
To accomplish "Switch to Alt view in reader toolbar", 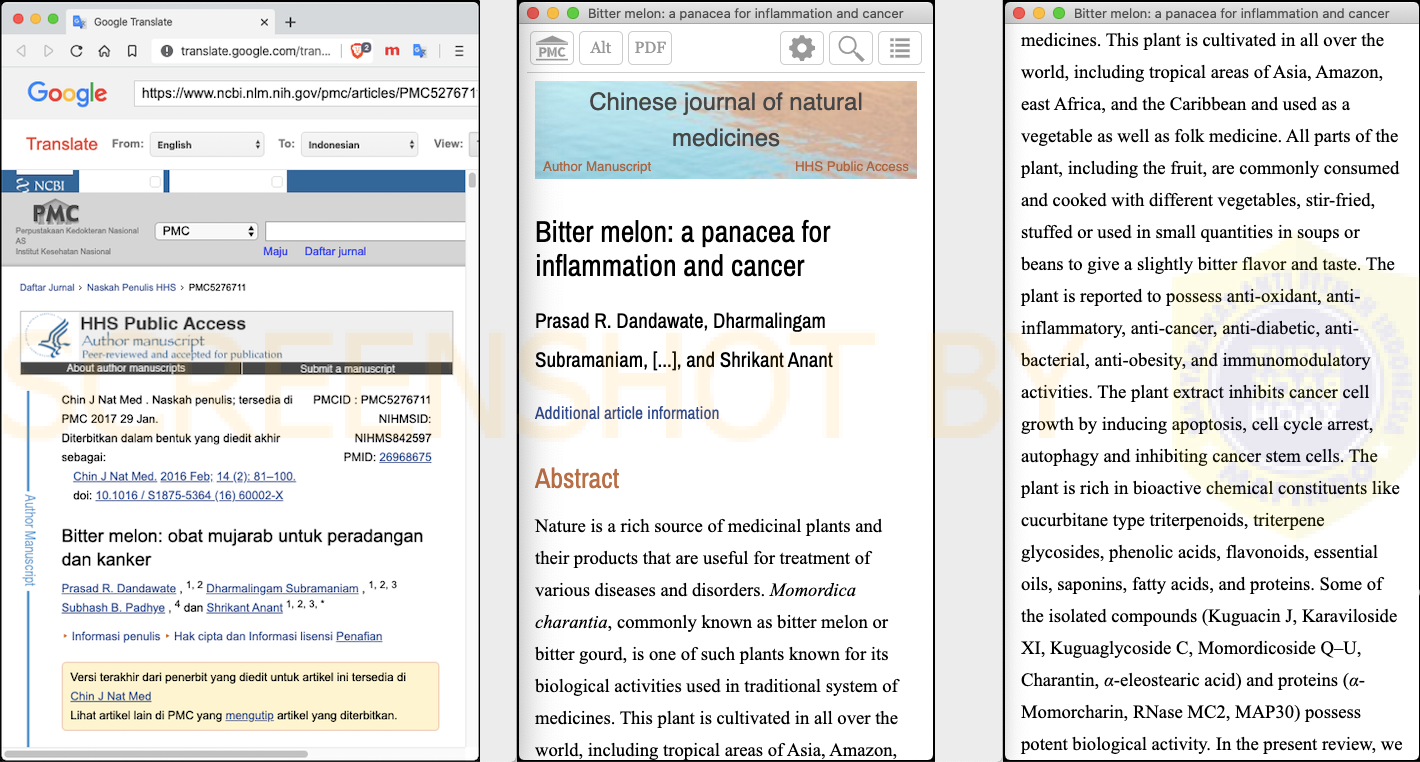I will 601,48.
